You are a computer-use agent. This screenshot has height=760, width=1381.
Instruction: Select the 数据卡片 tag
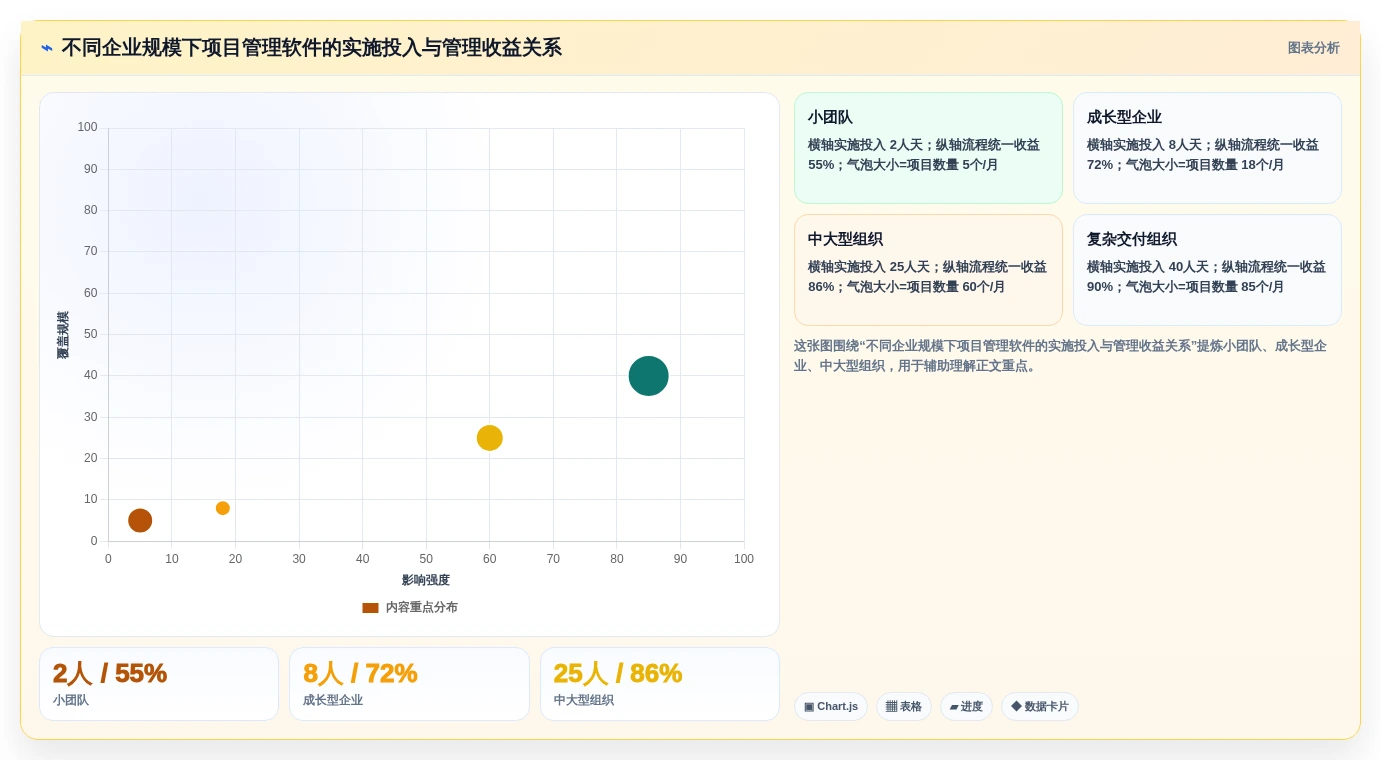[x=1040, y=706]
